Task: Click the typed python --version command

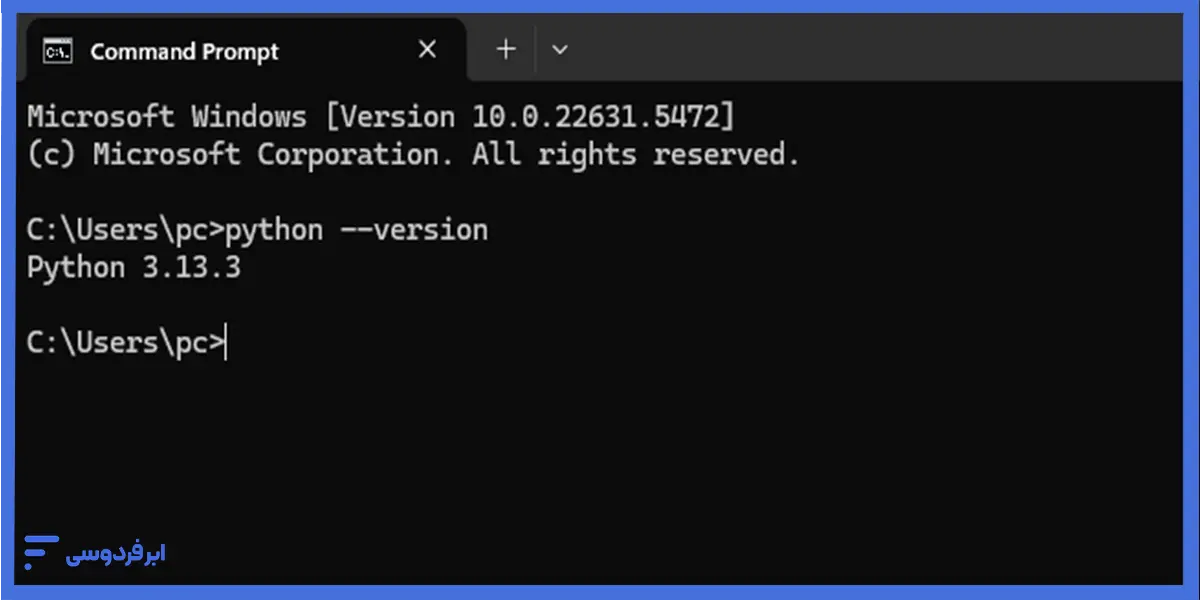Action: coord(357,231)
